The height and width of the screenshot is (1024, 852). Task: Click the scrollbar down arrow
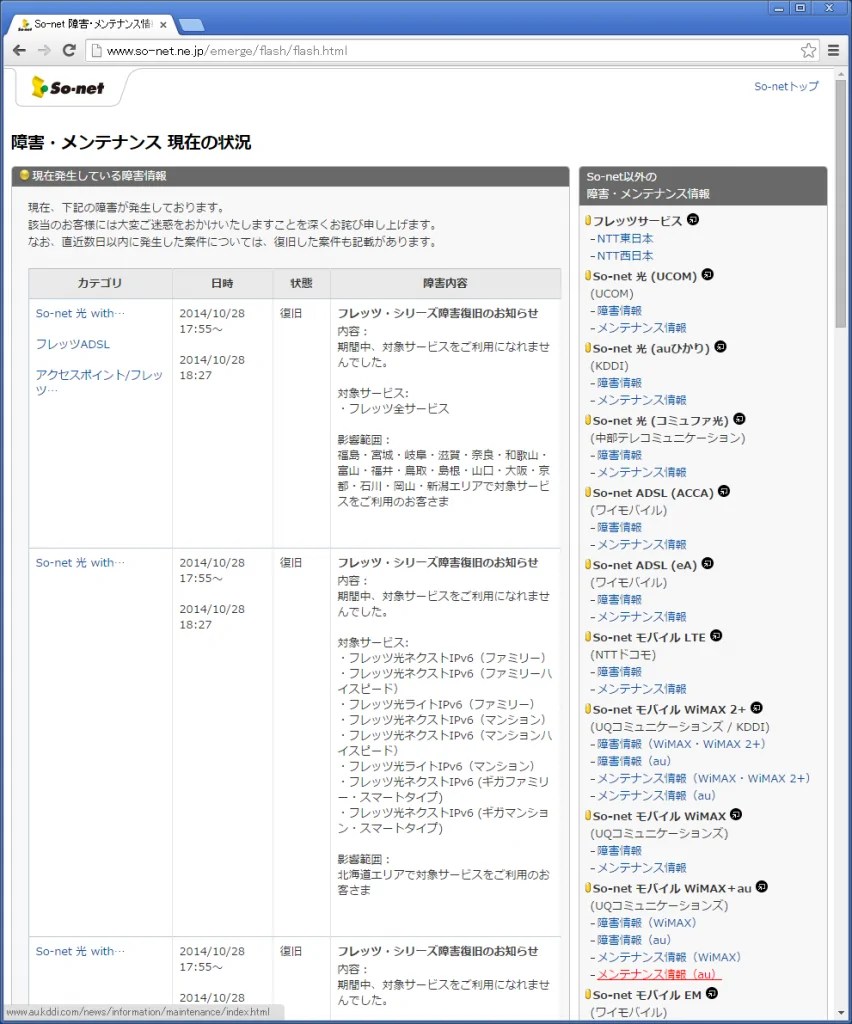pyautogui.click(x=840, y=1012)
